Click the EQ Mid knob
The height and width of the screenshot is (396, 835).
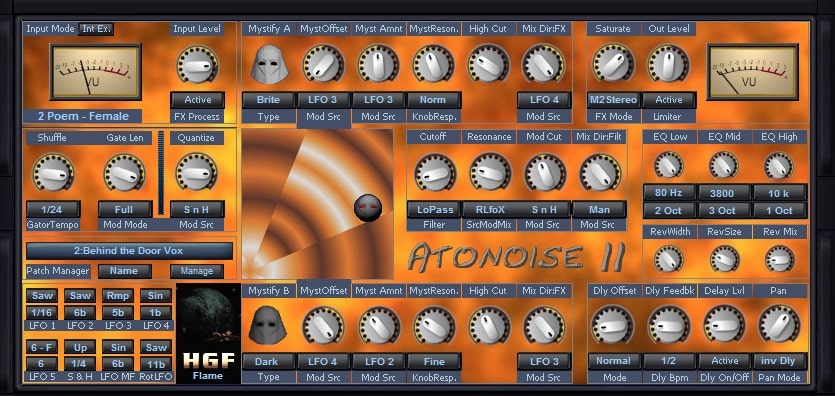[724, 165]
